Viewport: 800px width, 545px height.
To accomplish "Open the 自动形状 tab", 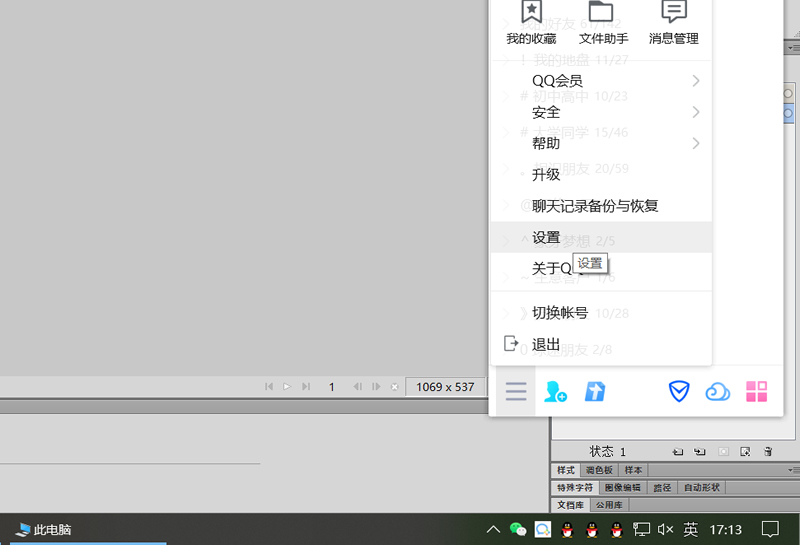I will pyautogui.click(x=702, y=488).
